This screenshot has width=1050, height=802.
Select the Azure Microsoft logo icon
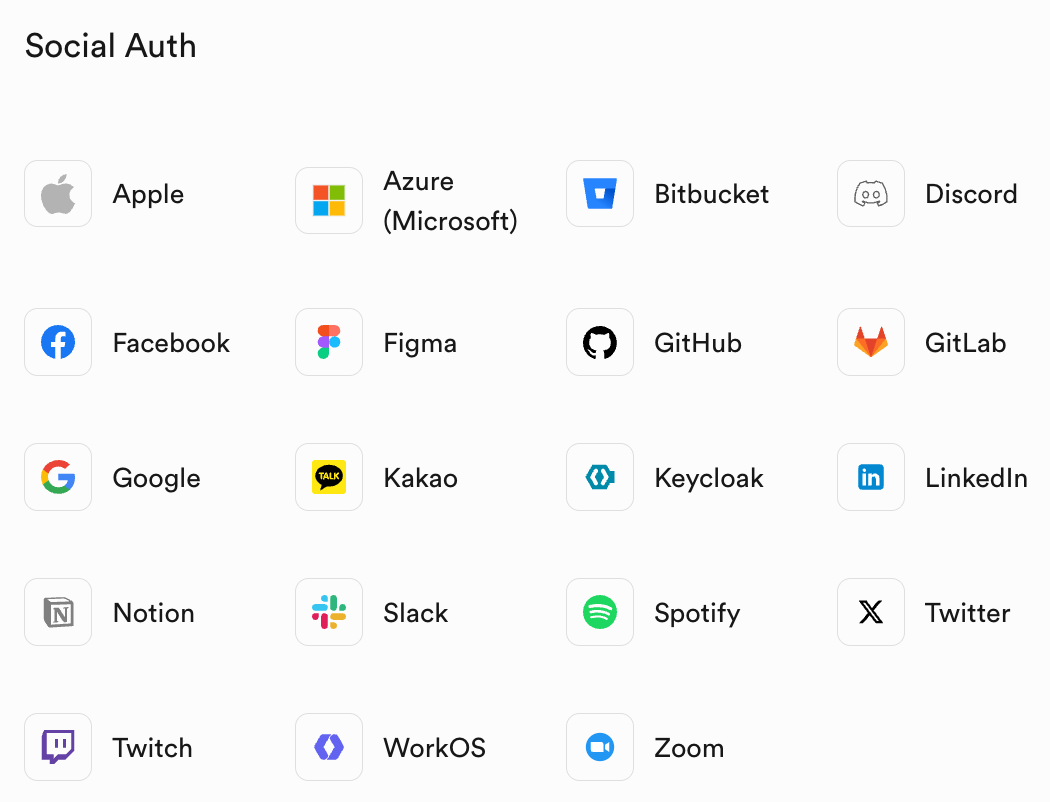329,201
